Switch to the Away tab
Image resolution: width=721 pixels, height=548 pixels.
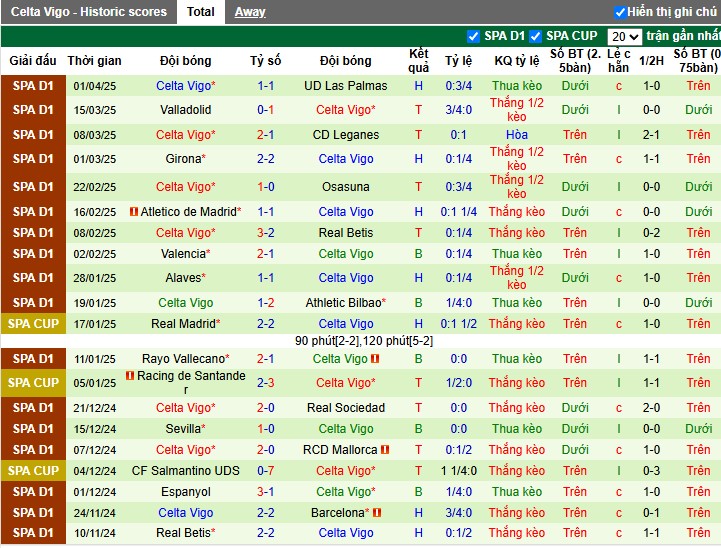250,11
